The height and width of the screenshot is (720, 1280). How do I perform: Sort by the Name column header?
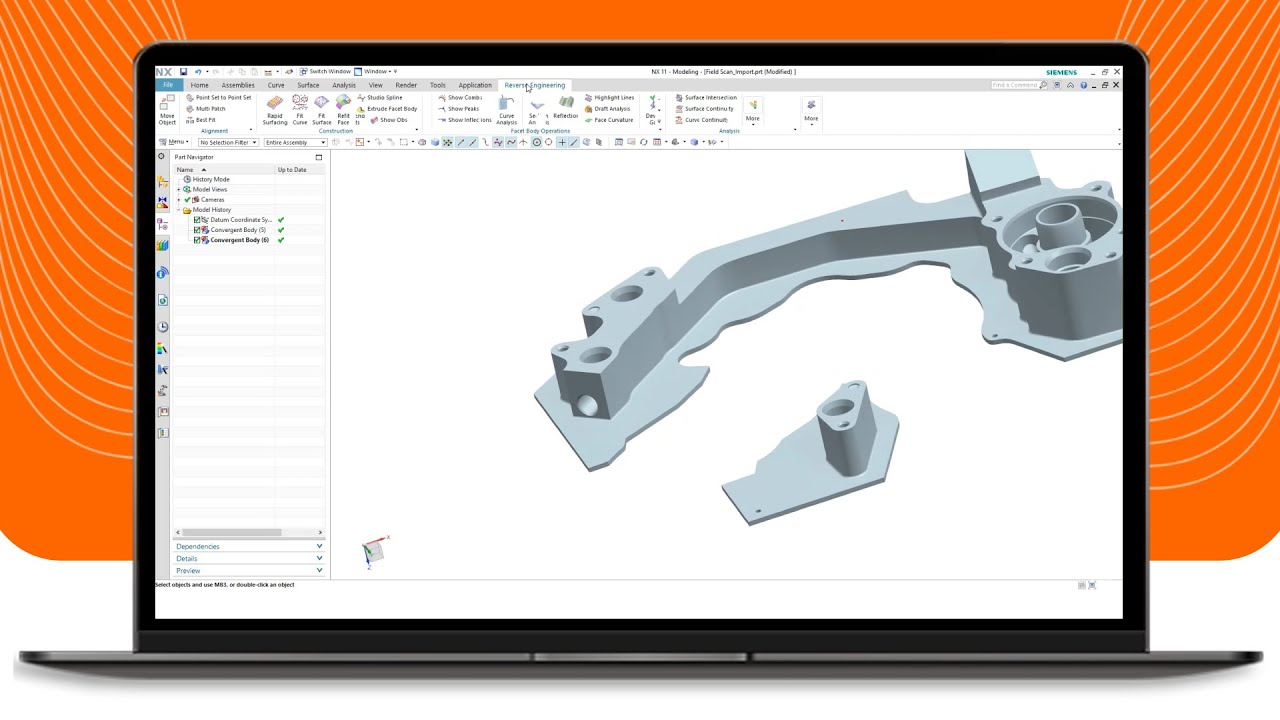click(x=225, y=170)
